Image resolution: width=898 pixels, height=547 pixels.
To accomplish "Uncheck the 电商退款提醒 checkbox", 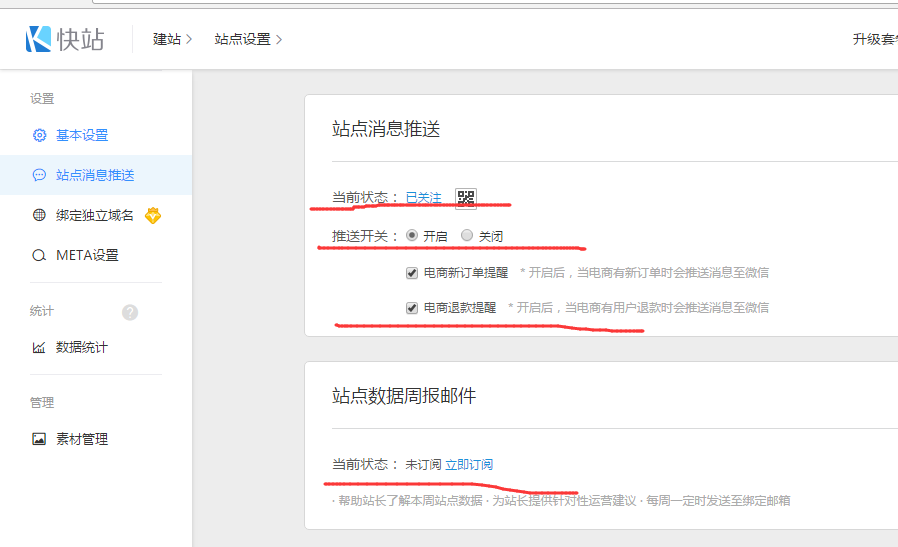I will point(412,308).
